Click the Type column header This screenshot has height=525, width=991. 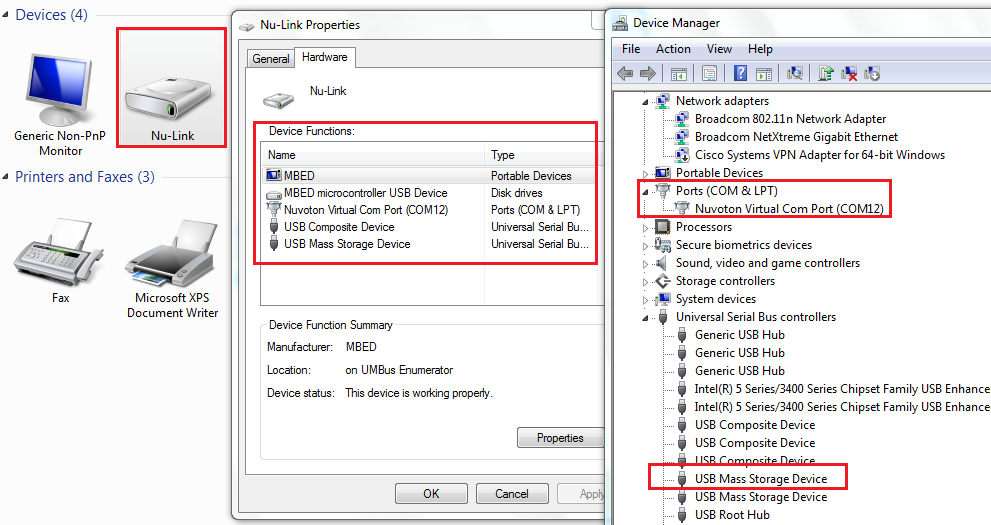(503, 155)
